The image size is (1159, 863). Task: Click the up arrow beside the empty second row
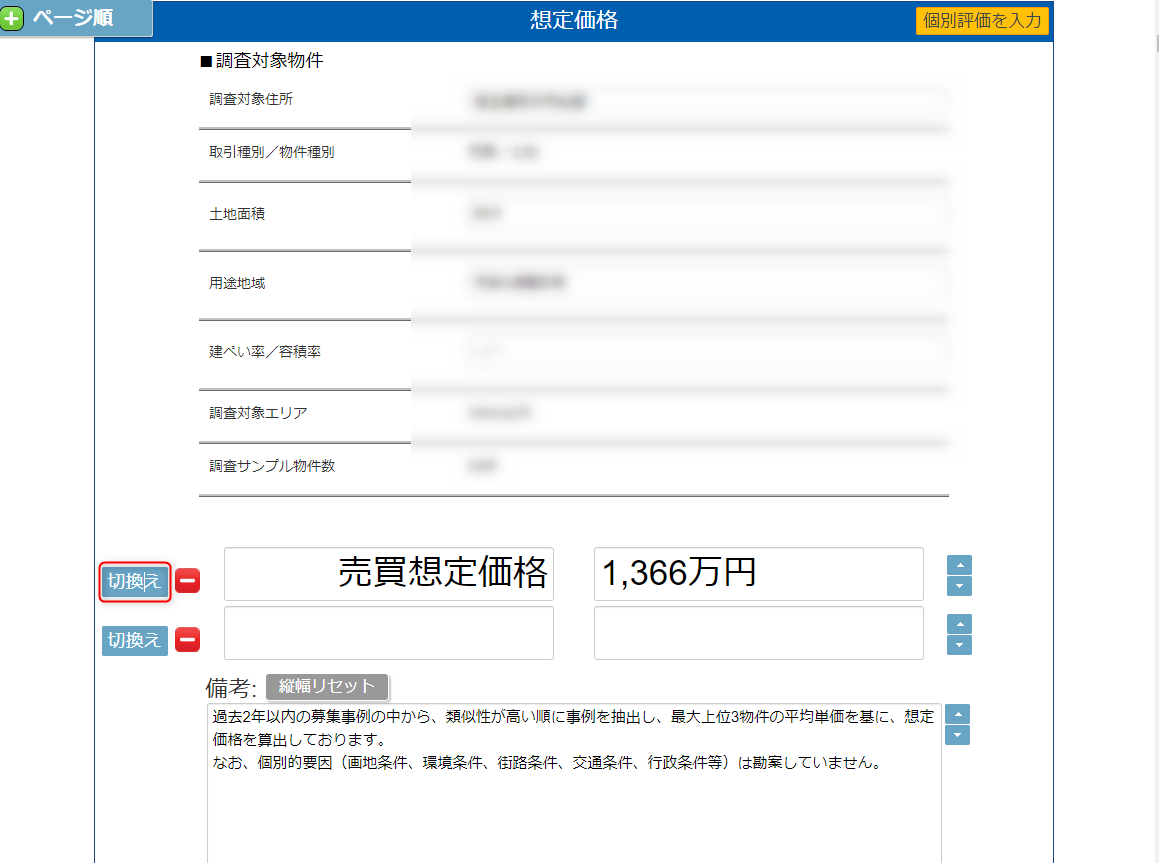[x=959, y=624]
